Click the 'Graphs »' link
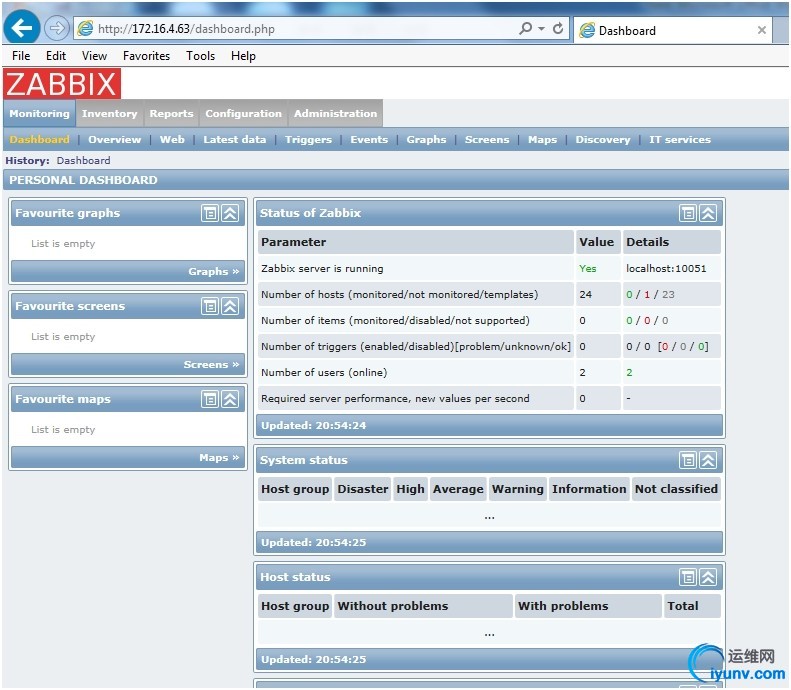The height and width of the screenshot is (690, 791). (x=213, y=272)
